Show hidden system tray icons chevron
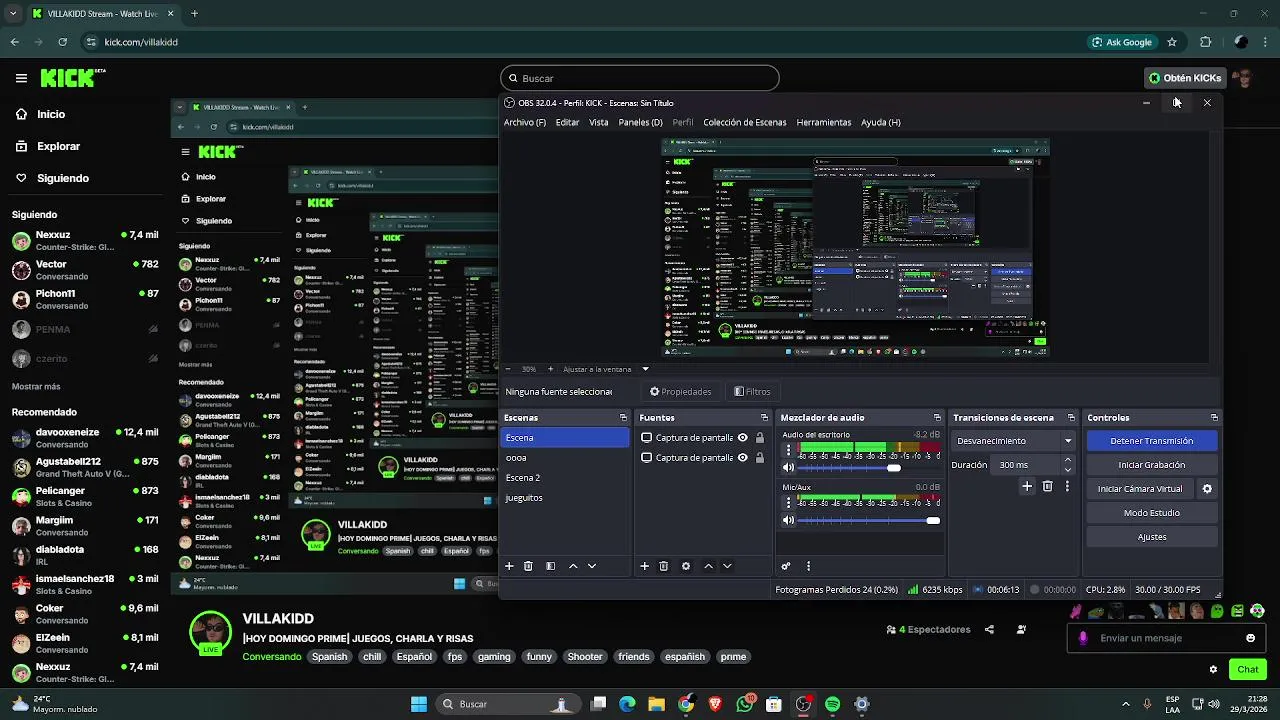 point(1126,704)
